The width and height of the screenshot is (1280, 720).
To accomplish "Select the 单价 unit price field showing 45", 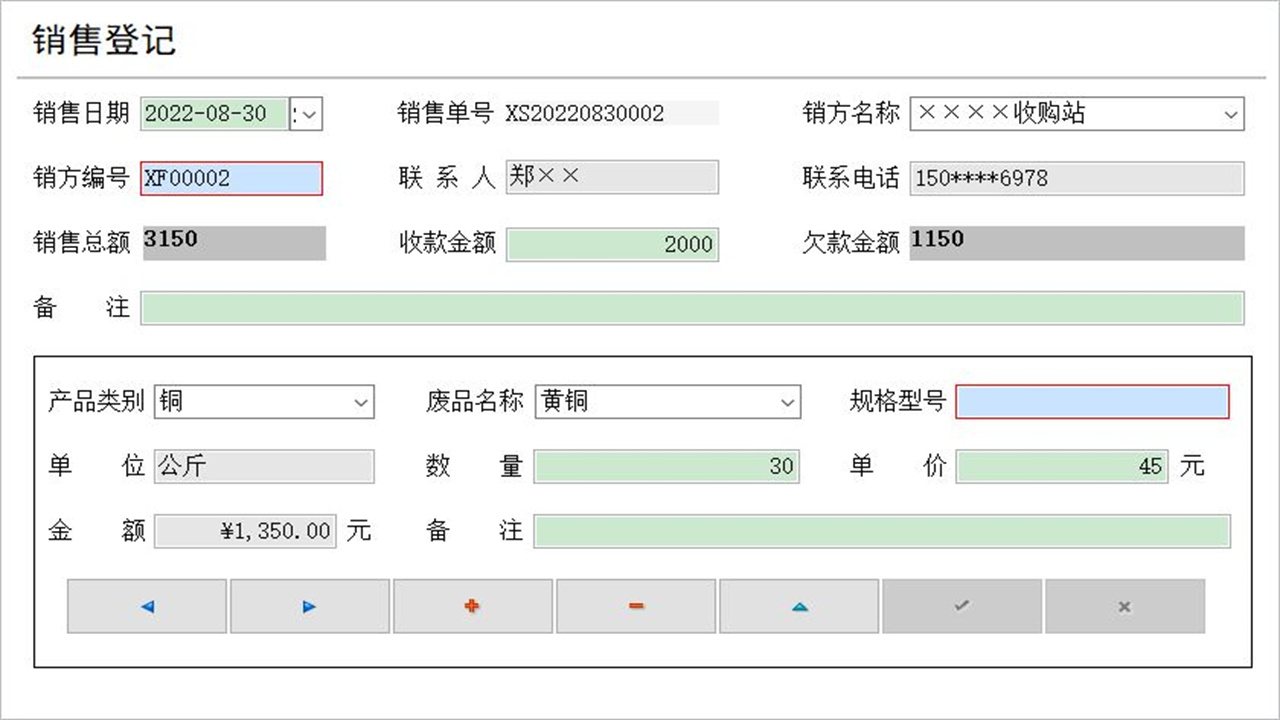I will point(1062,466).
